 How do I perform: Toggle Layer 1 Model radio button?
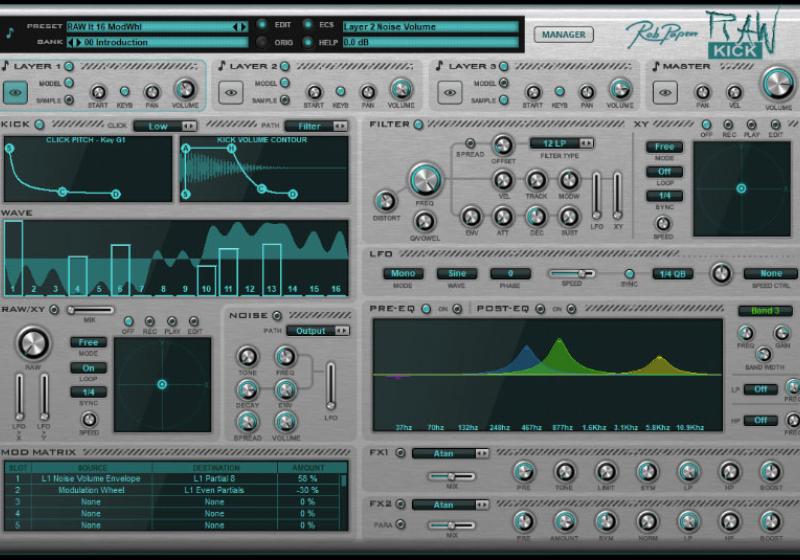(69, 83)
